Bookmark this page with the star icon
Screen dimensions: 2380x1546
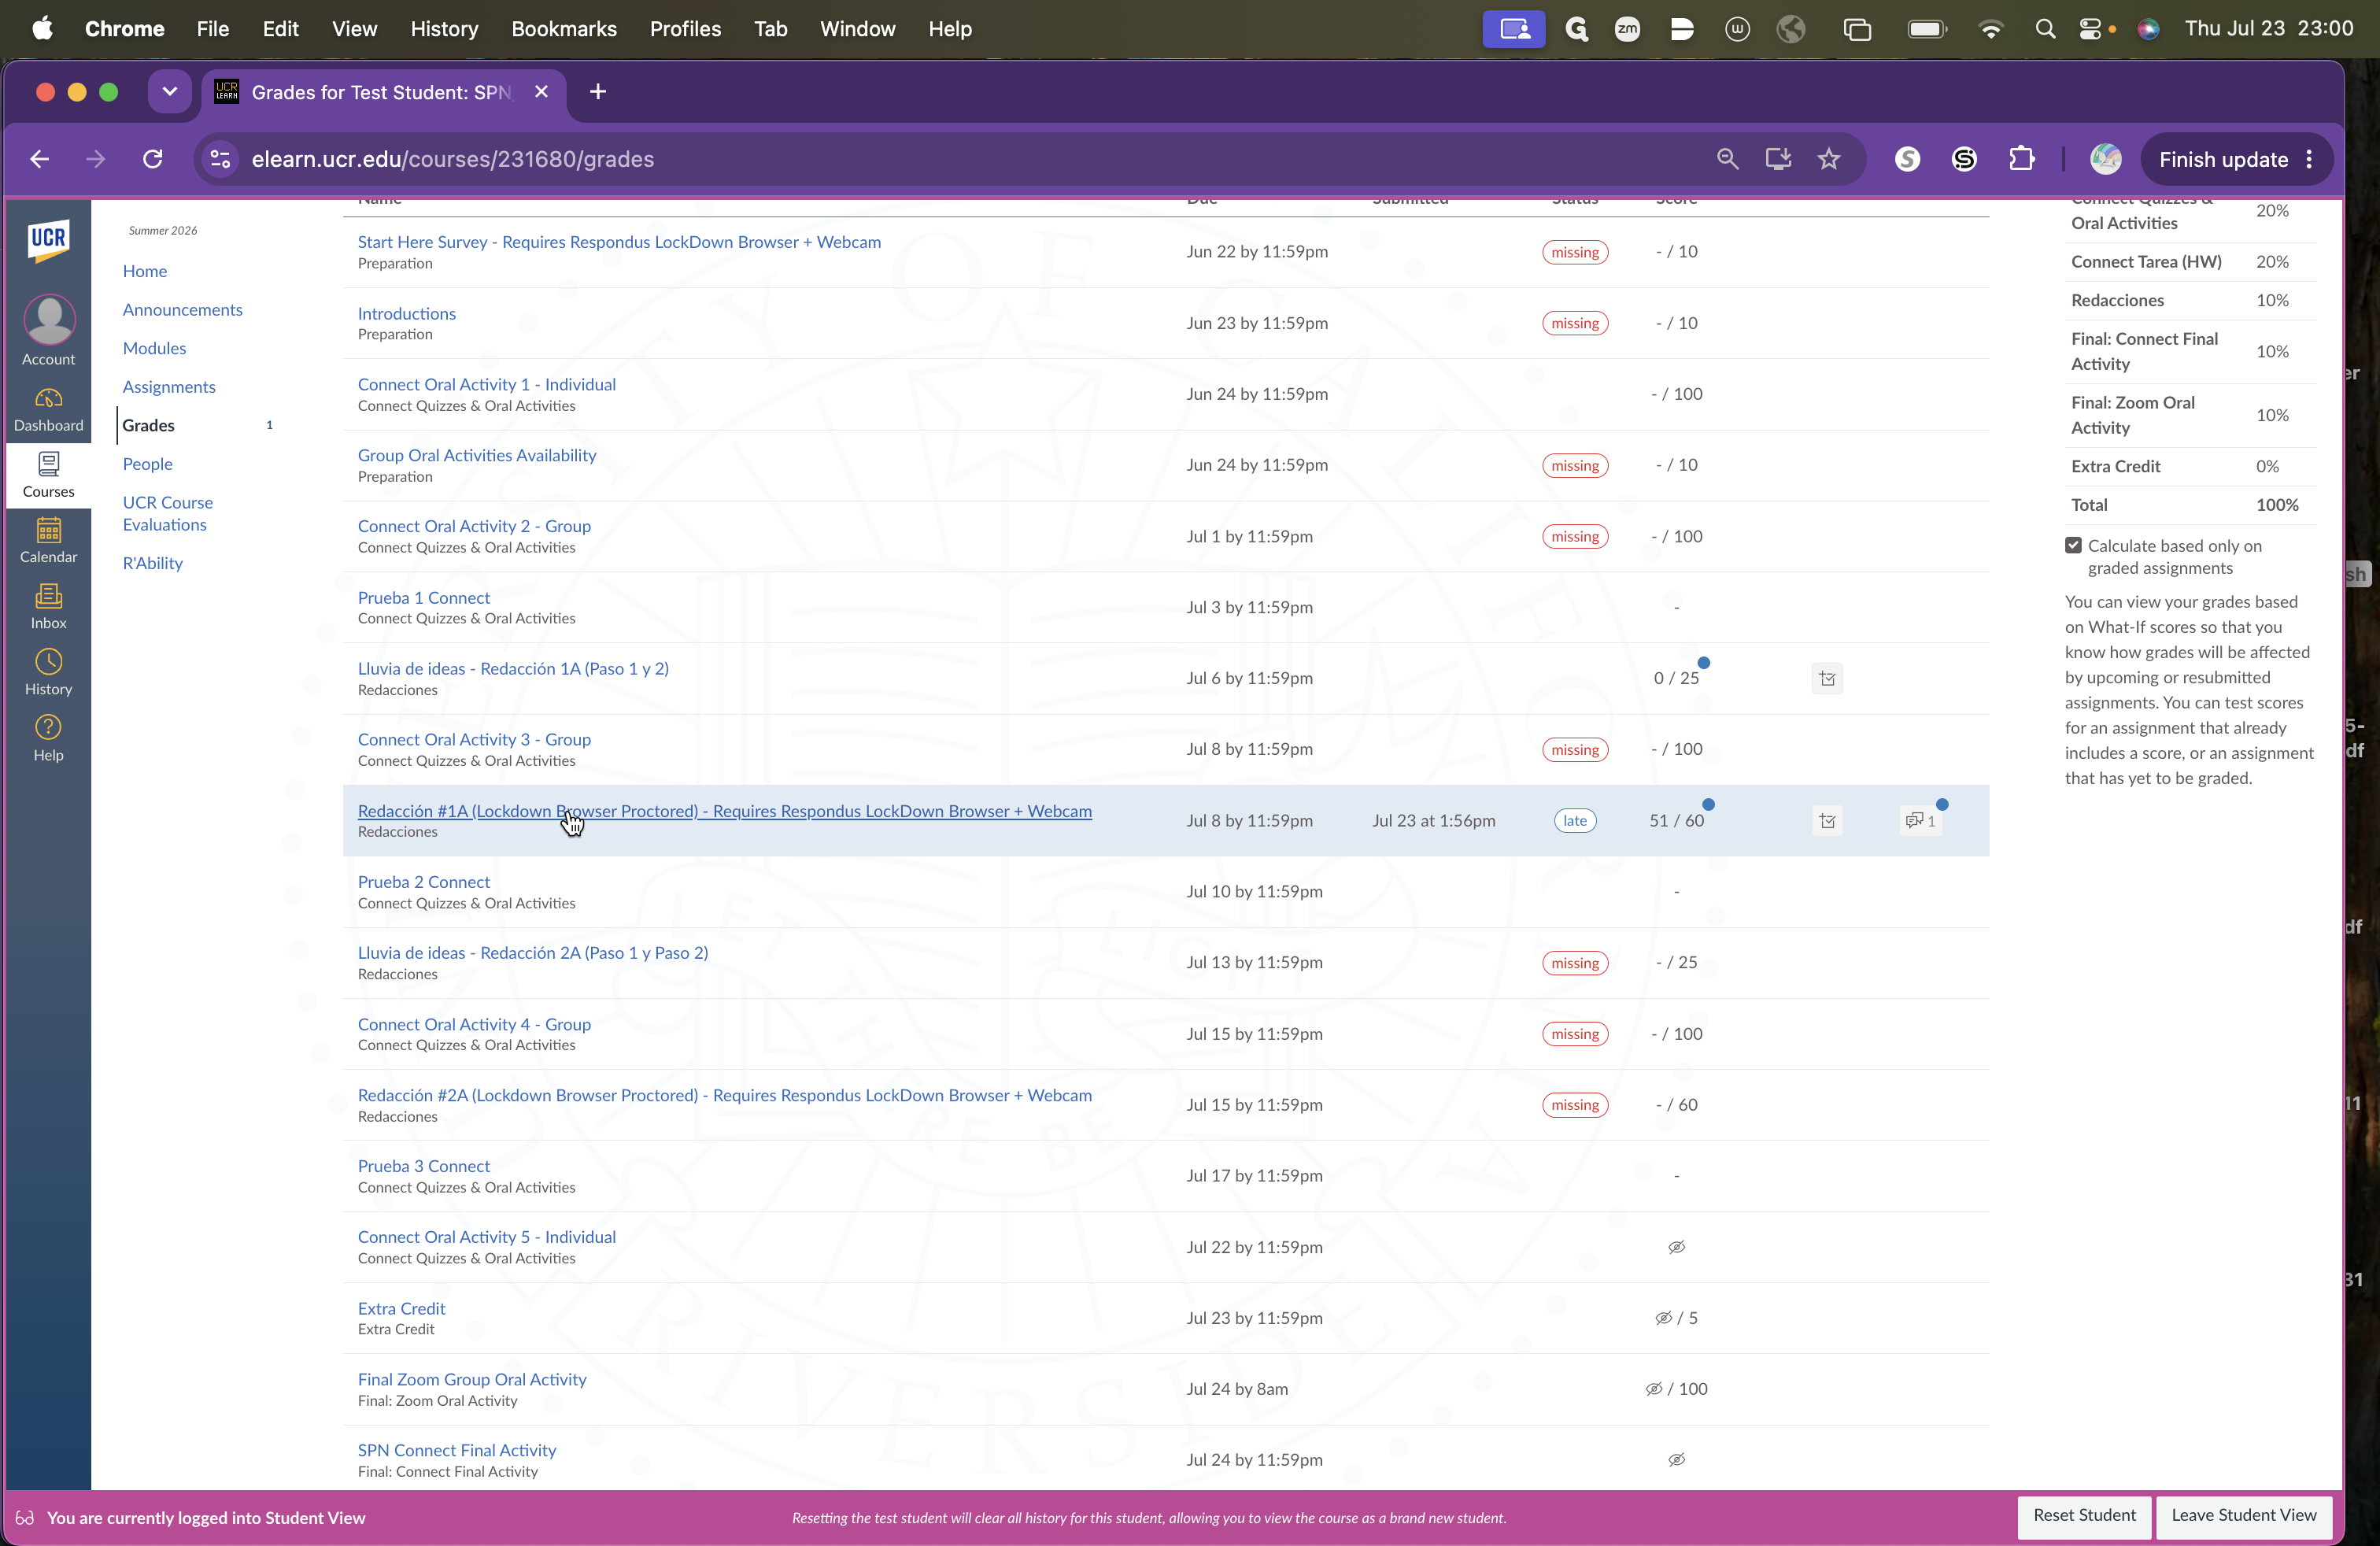[1829, 159]
